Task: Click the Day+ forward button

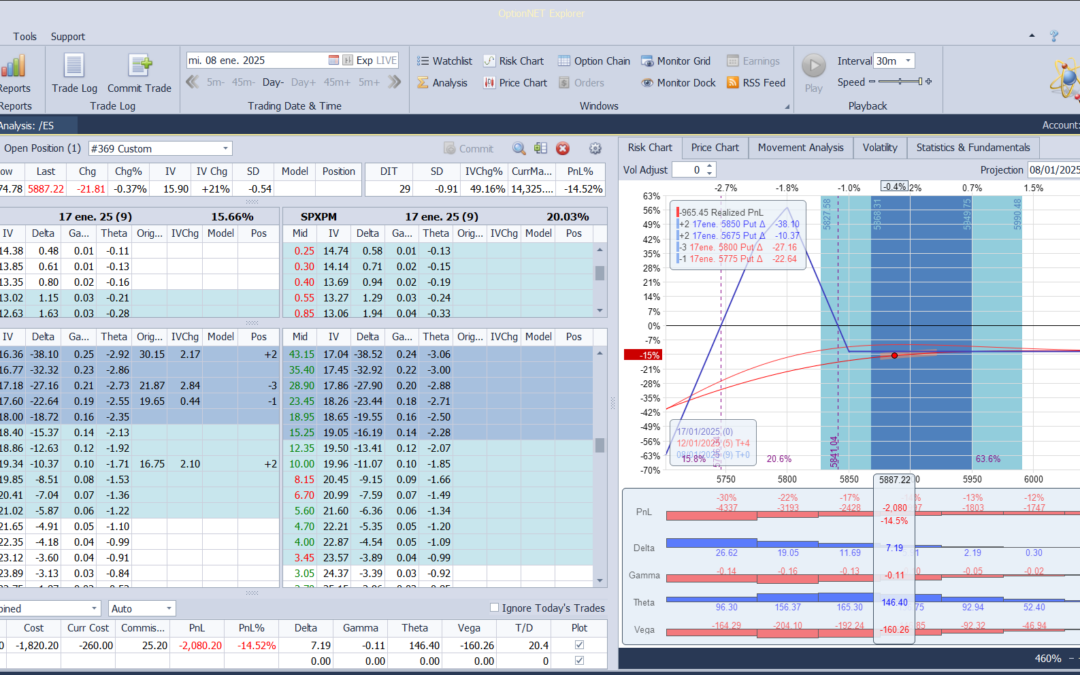Action: pyautogui.click(x=304, y=82)
